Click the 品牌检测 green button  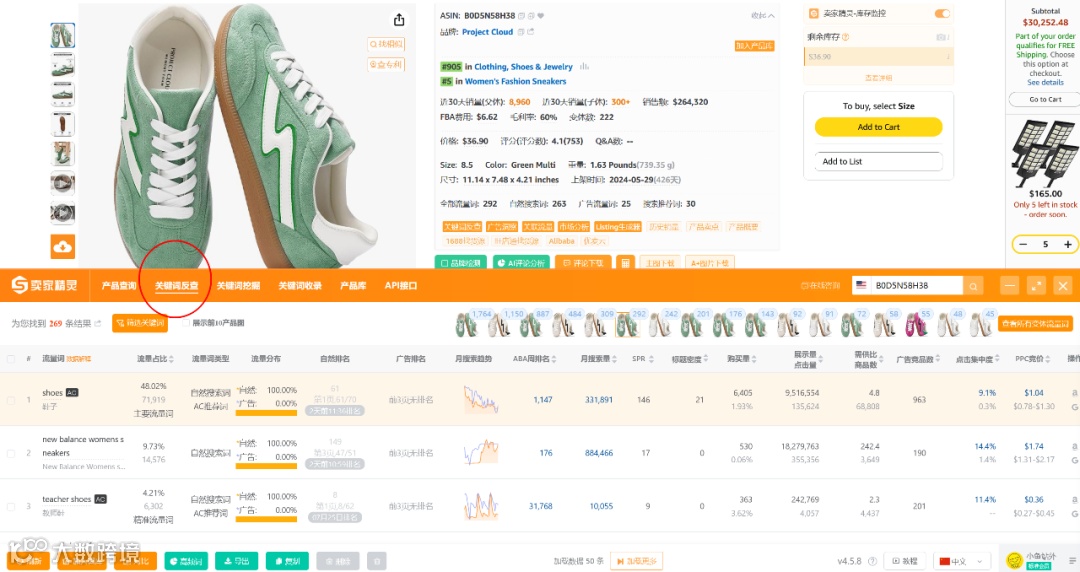pos(461,263)
